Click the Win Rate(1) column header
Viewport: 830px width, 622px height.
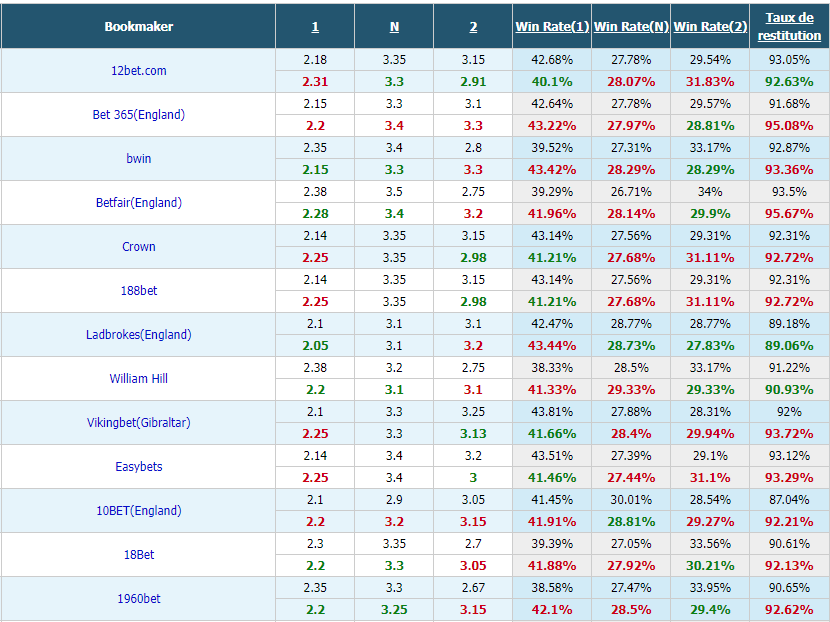552,26
